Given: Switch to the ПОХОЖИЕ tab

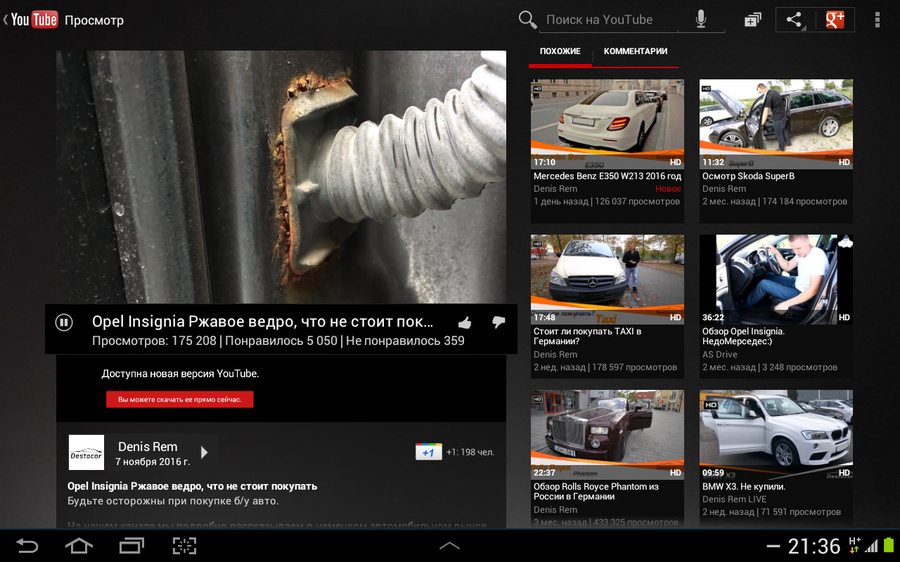Looking at the screenshot, I should point(560,52).
